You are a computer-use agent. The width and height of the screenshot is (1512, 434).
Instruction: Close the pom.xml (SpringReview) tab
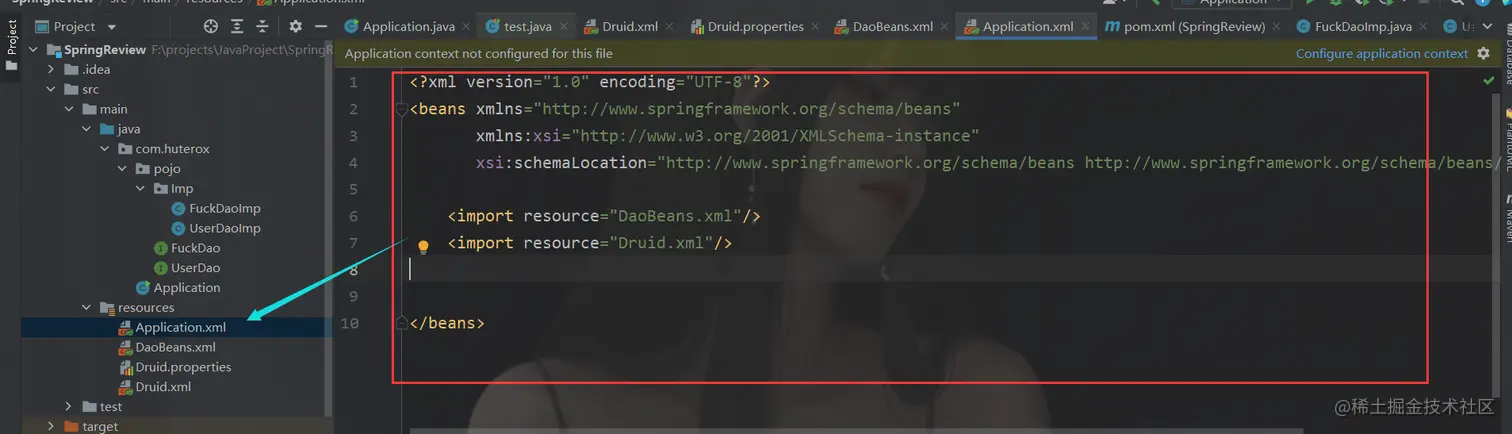(1277, 27)
